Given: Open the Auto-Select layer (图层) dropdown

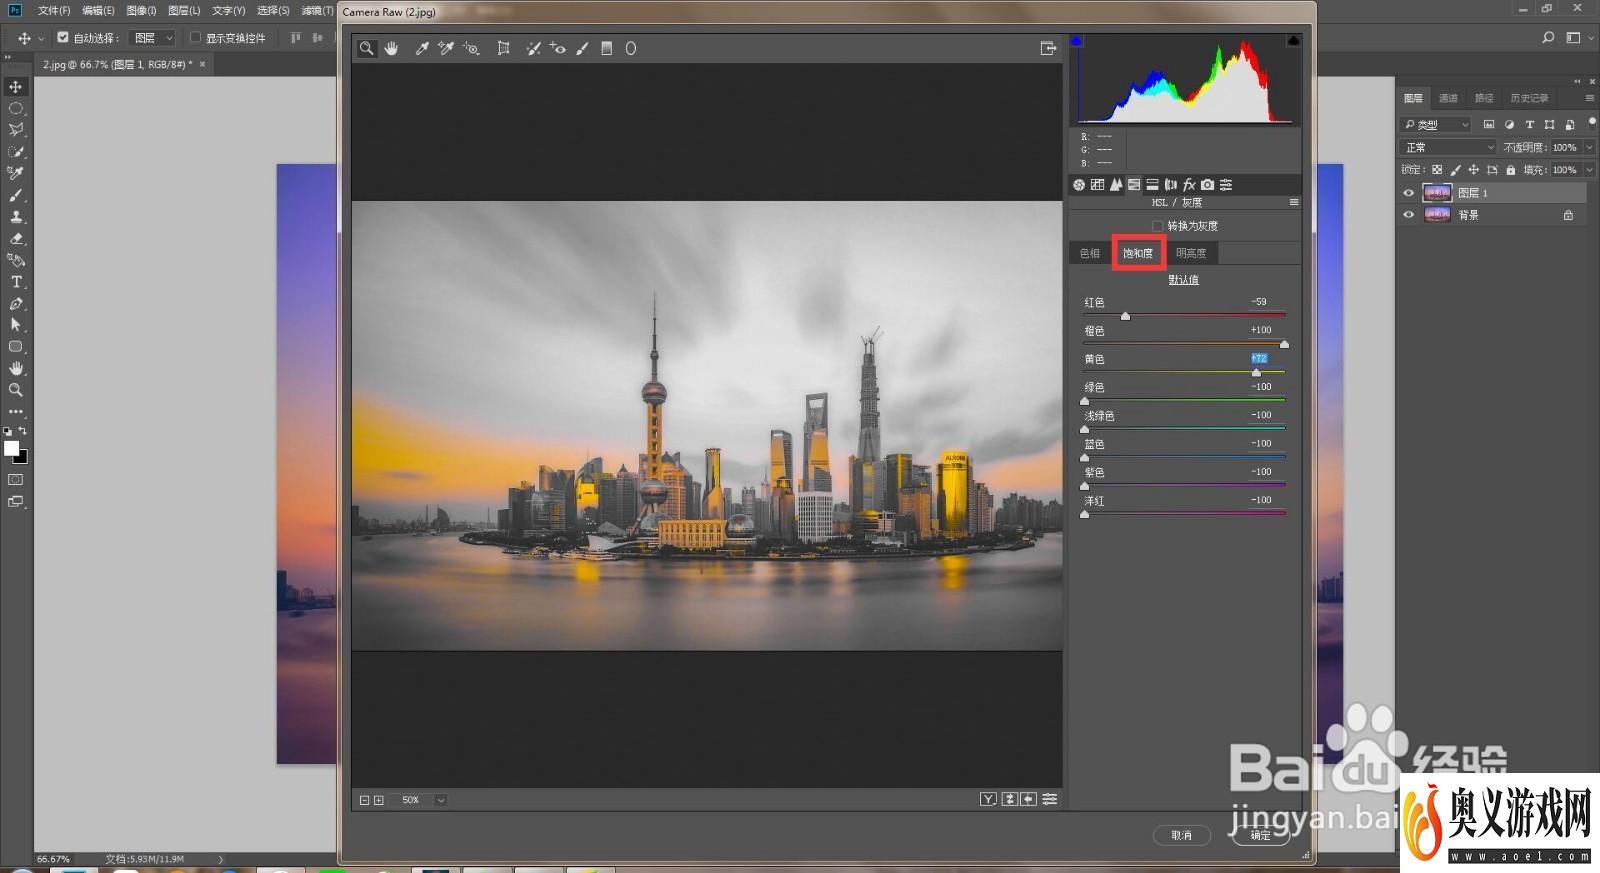Looking at the screenshot, I should [154, 38].
